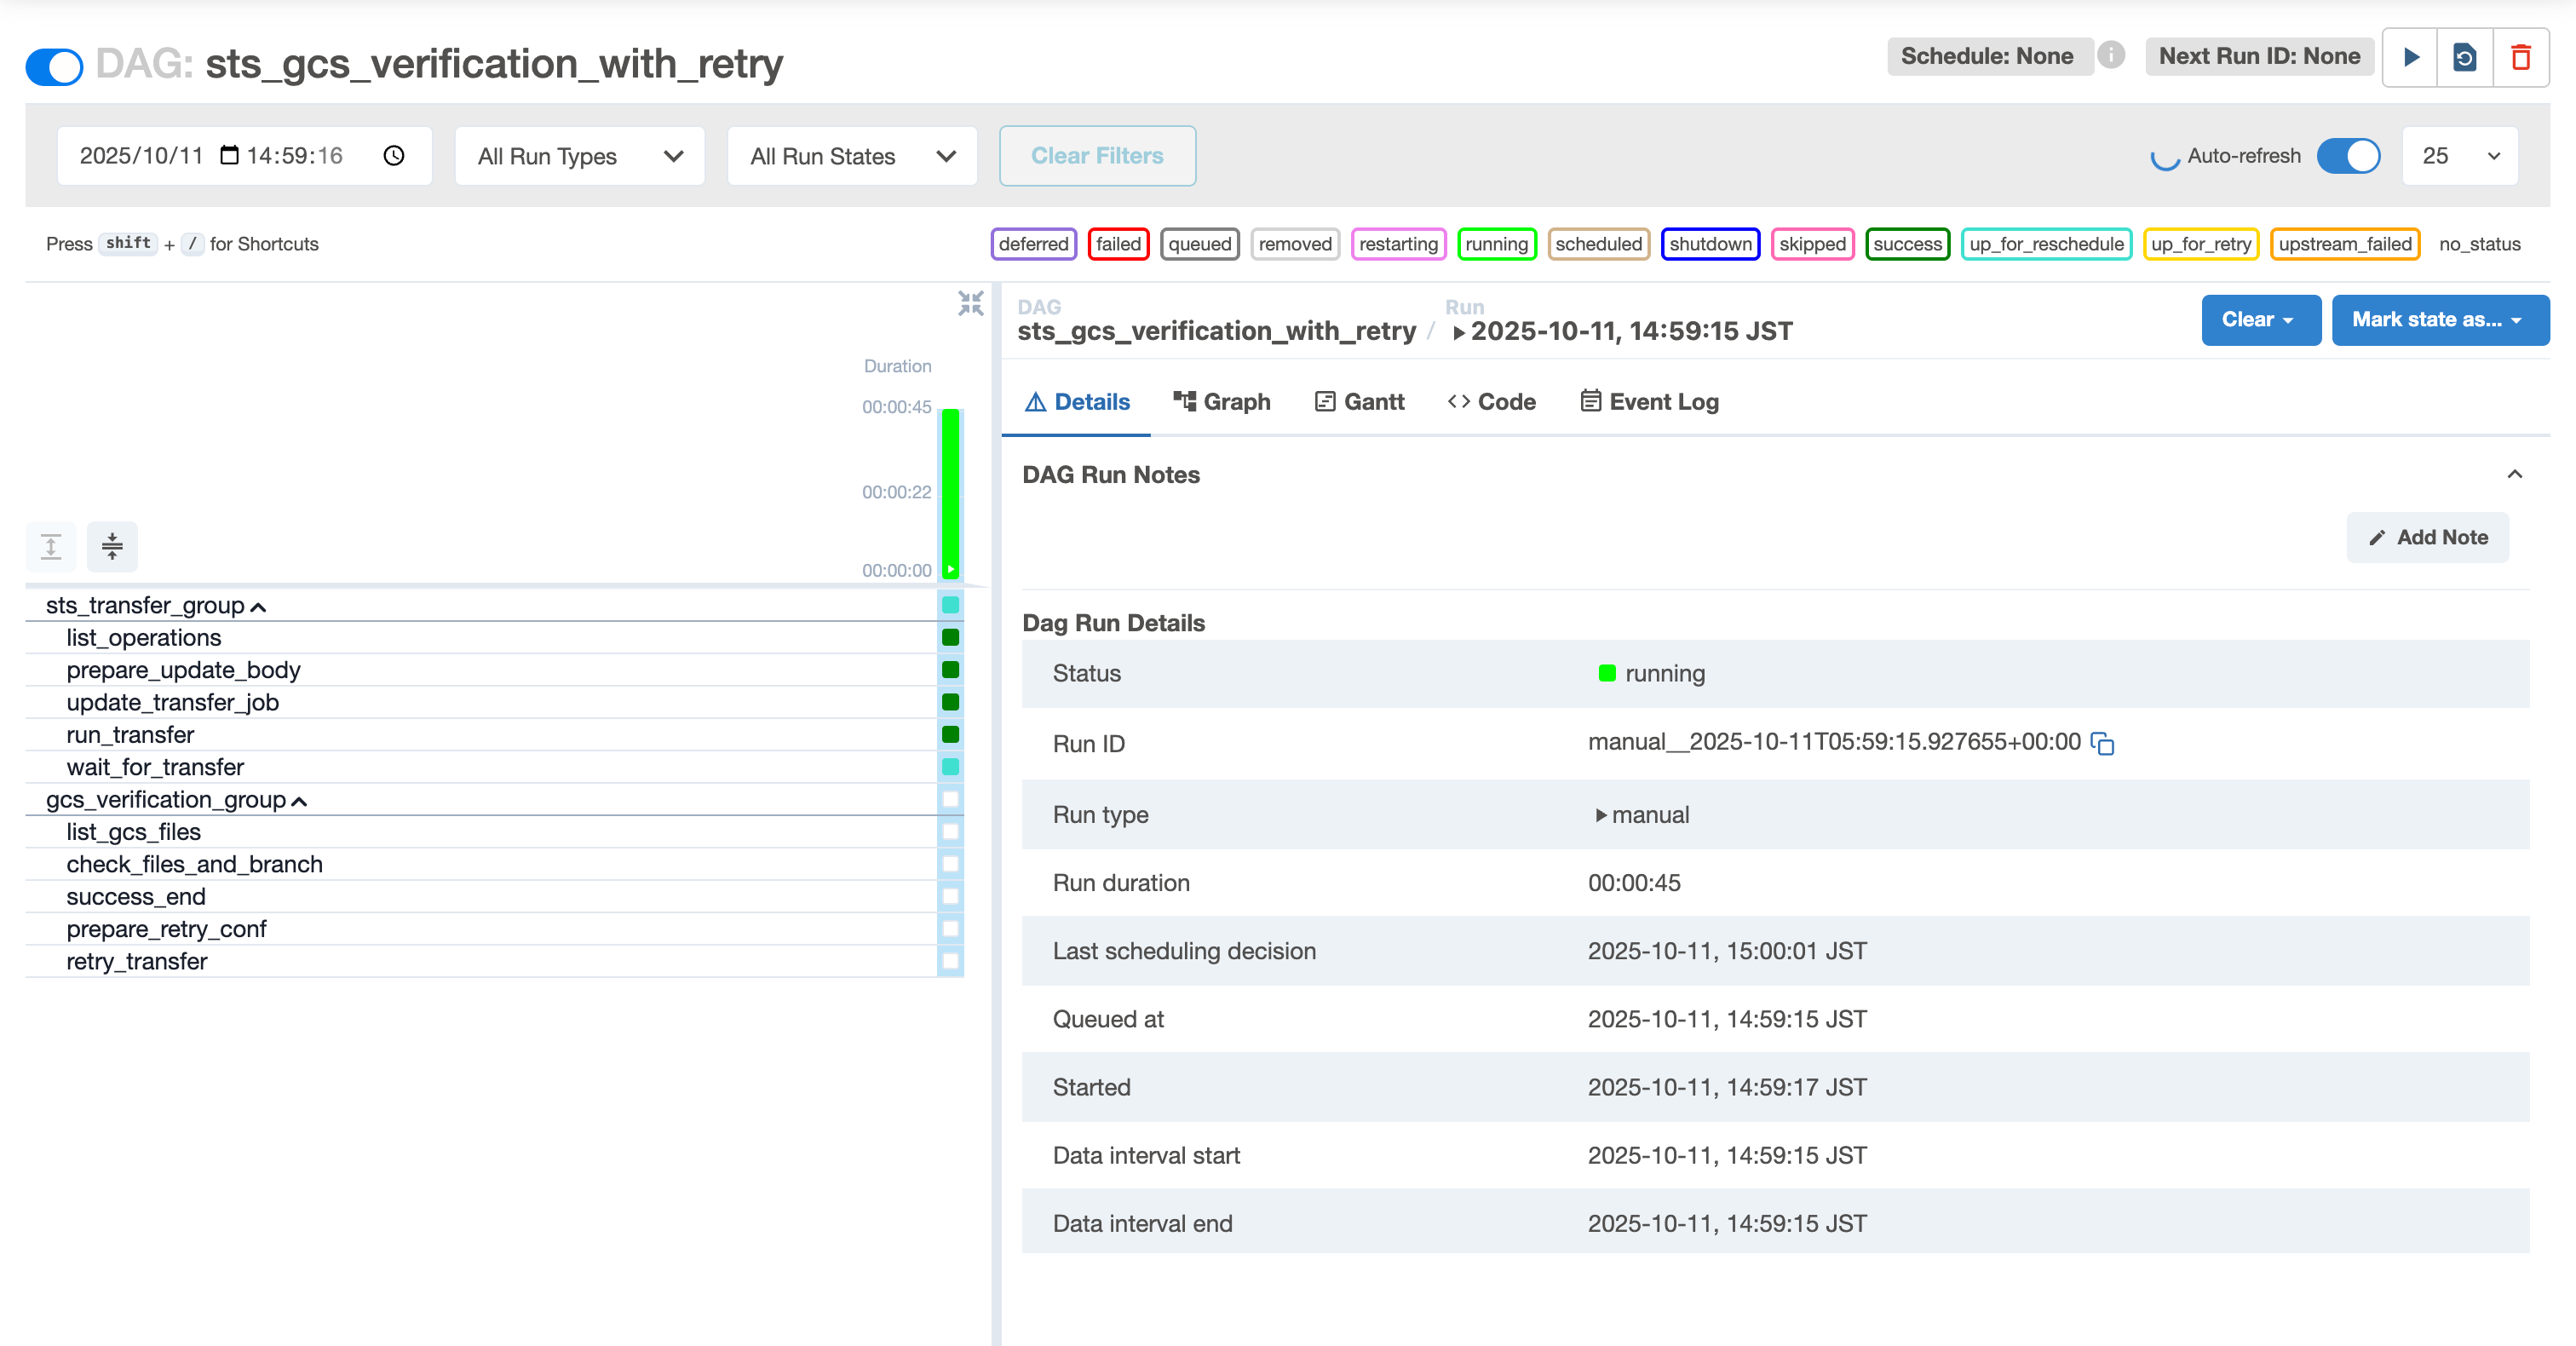Screen dimensions: 2576x1346
Task: Click the expand all task groups icon
Action: [x=51, y=546]
